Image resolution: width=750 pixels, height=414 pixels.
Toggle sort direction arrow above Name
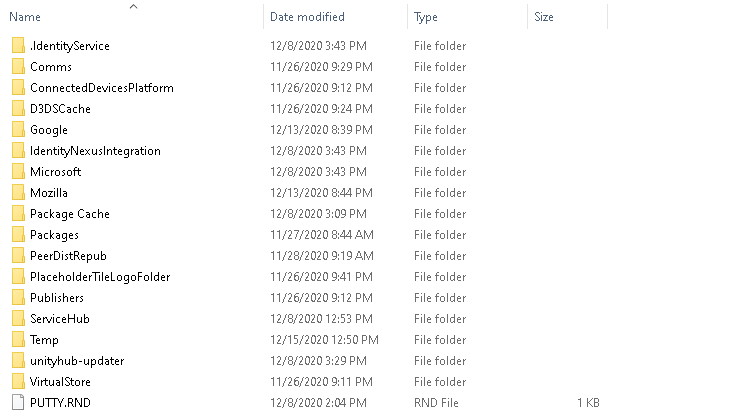click(x=133, y=6)
